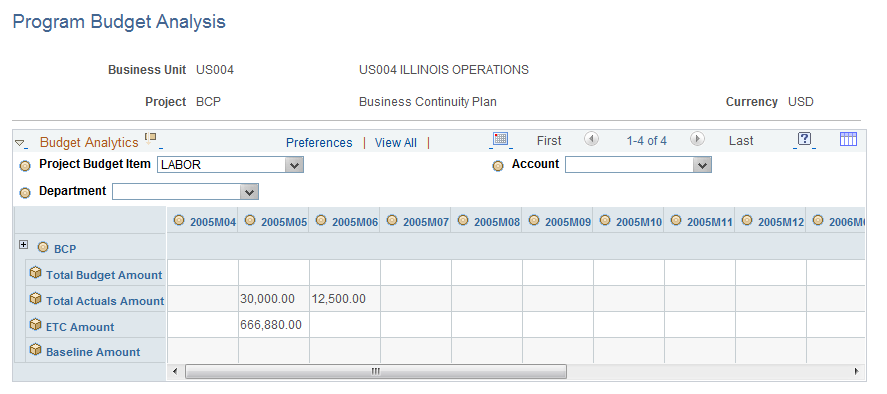
Task: Click the Baseline Amount cube icon
Action: click(x=36, y=350)
